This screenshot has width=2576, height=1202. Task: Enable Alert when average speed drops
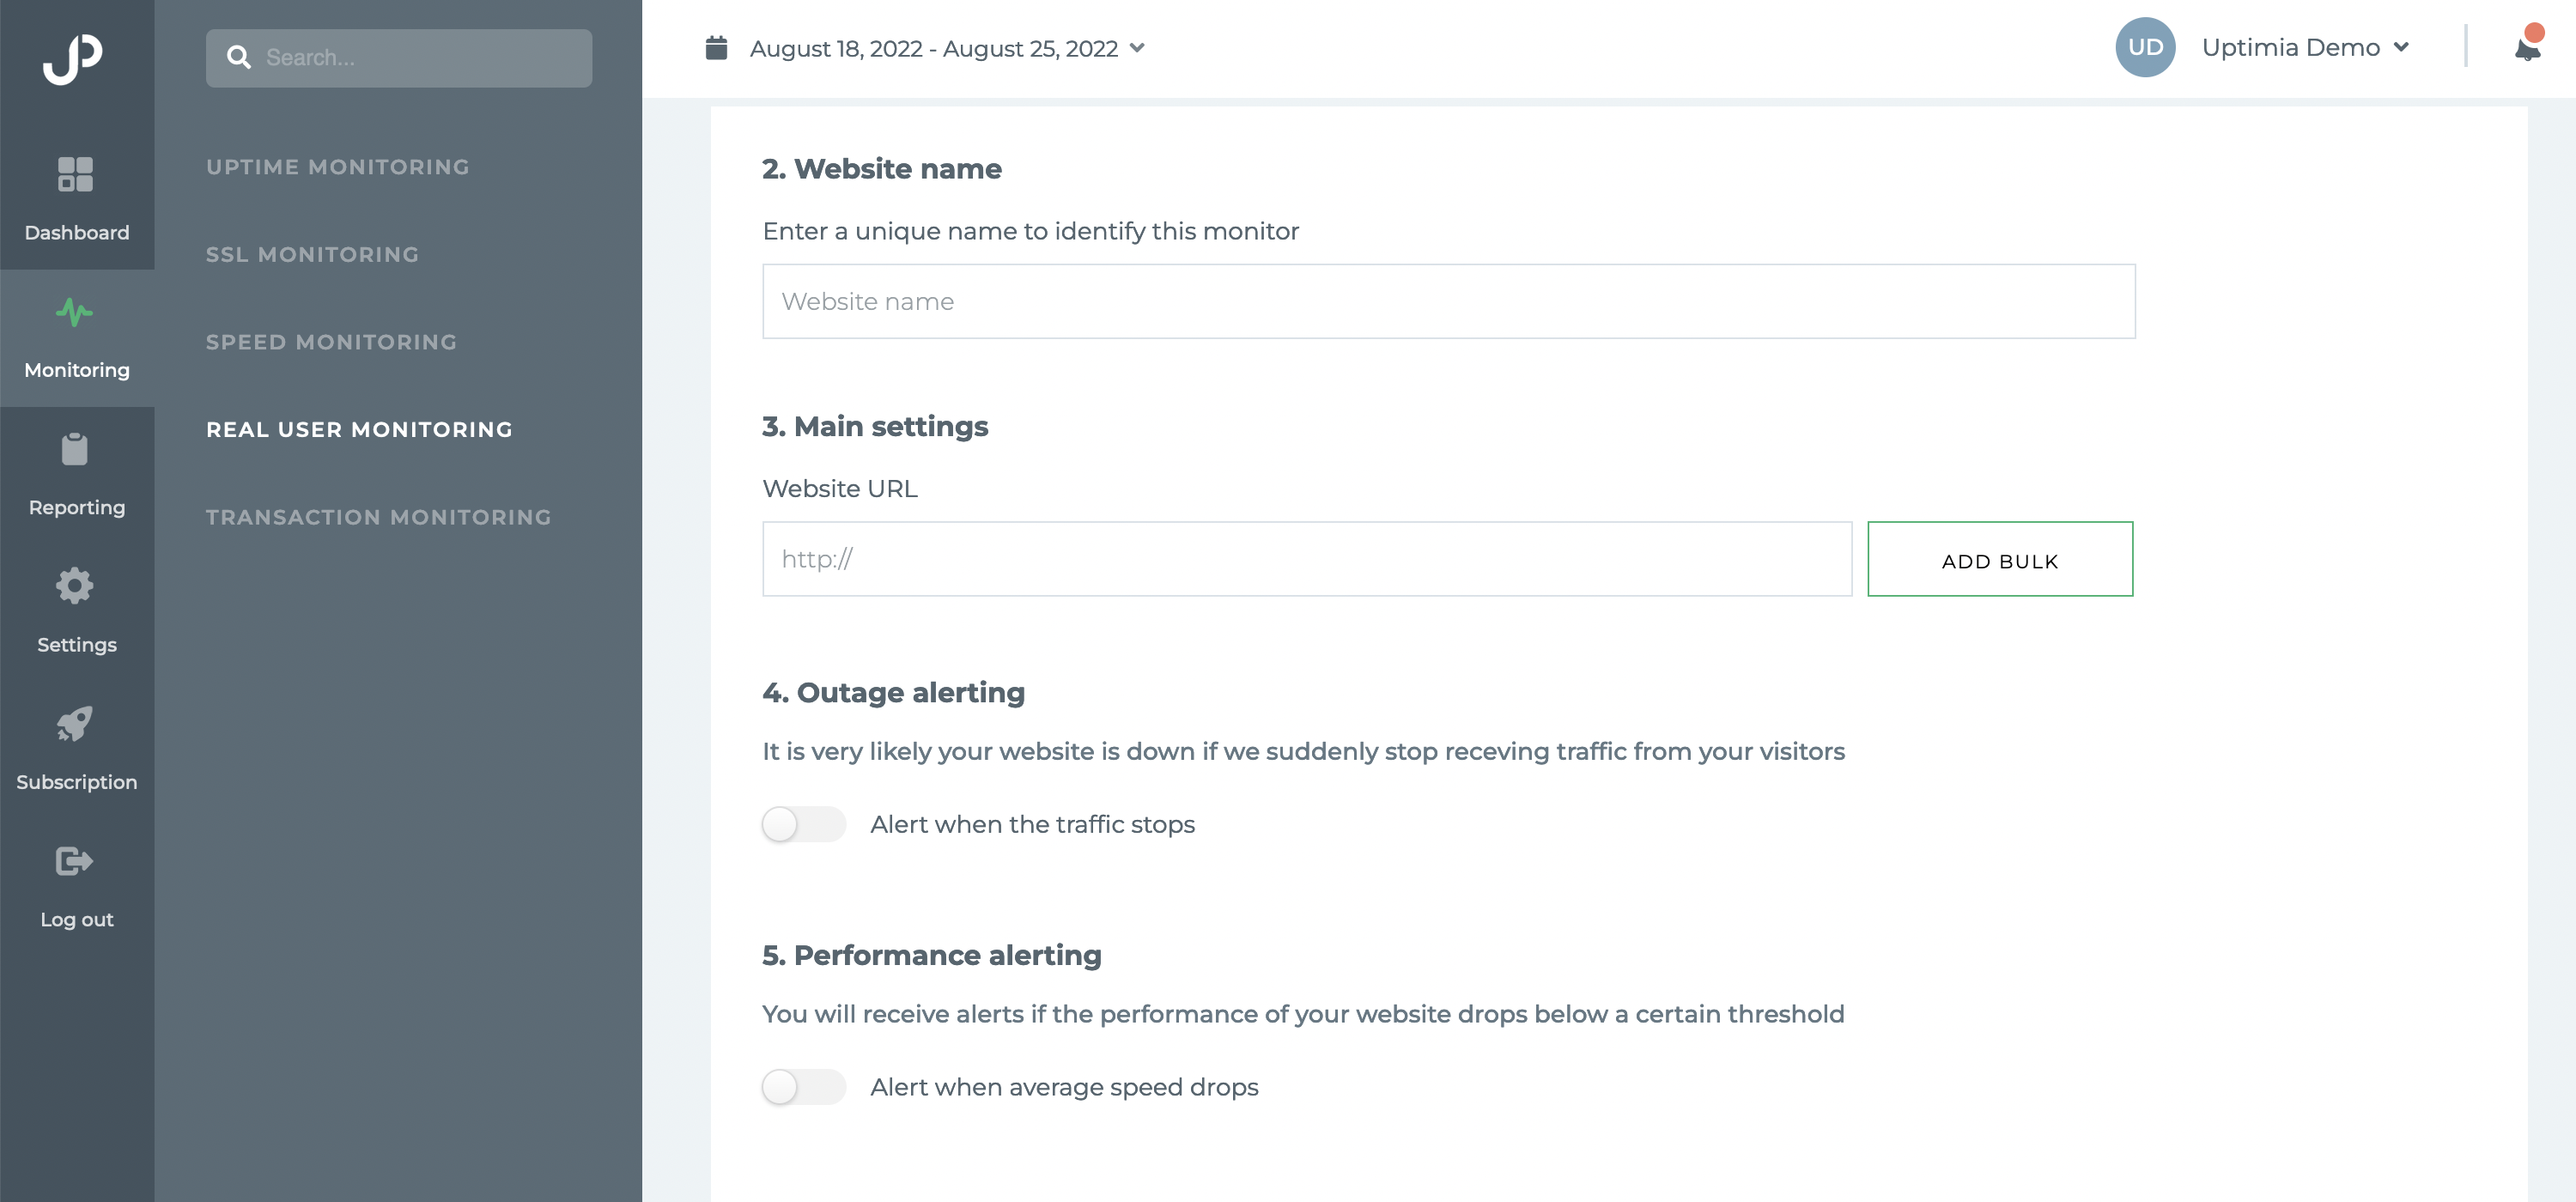click(804, 1087)
